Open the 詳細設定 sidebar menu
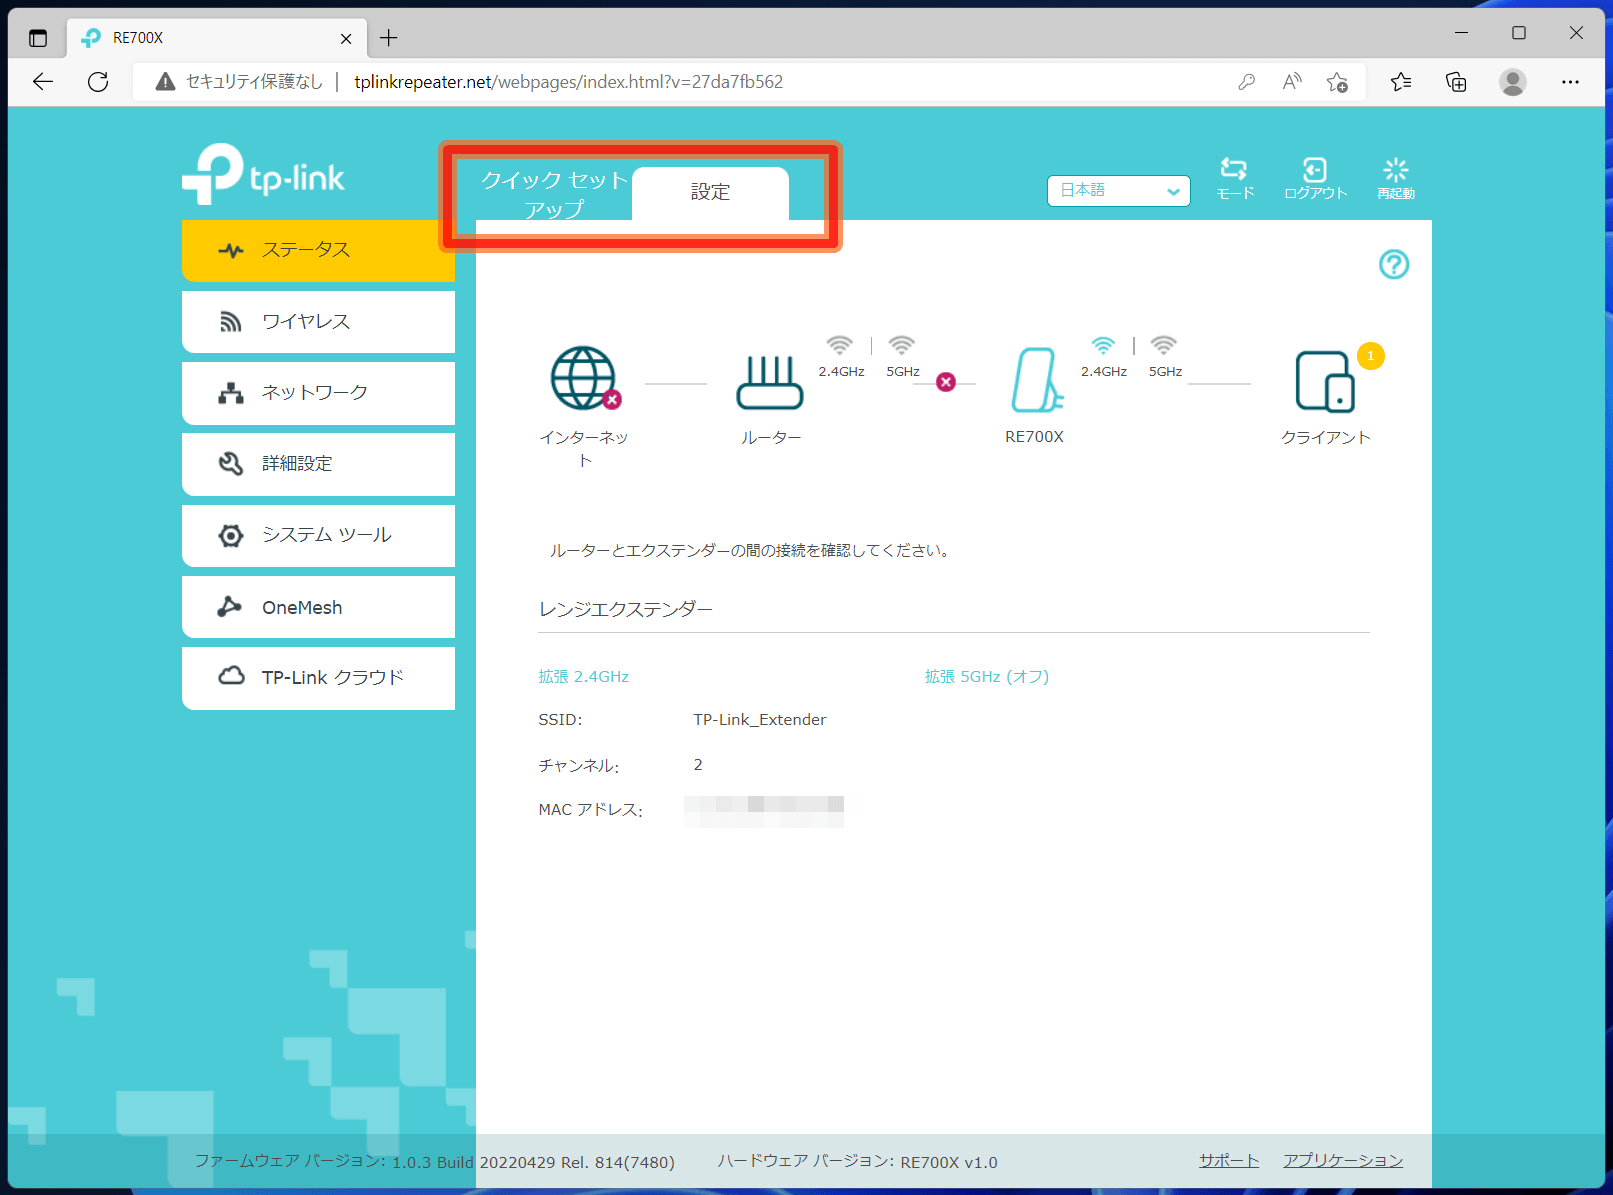The height and width of the screenshot is (1195, 1613). coord(318,464)
